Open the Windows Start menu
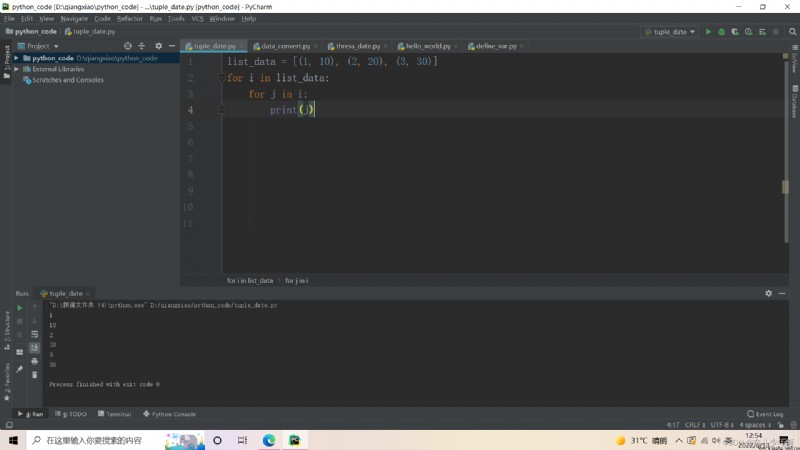800x450 pixels. pyautogui.click(x=13, y=440)
